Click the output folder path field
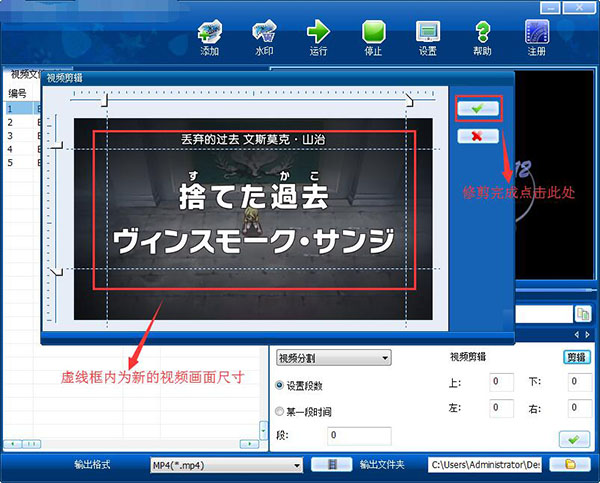The image size is (600, 483). (x=485, y=465)
